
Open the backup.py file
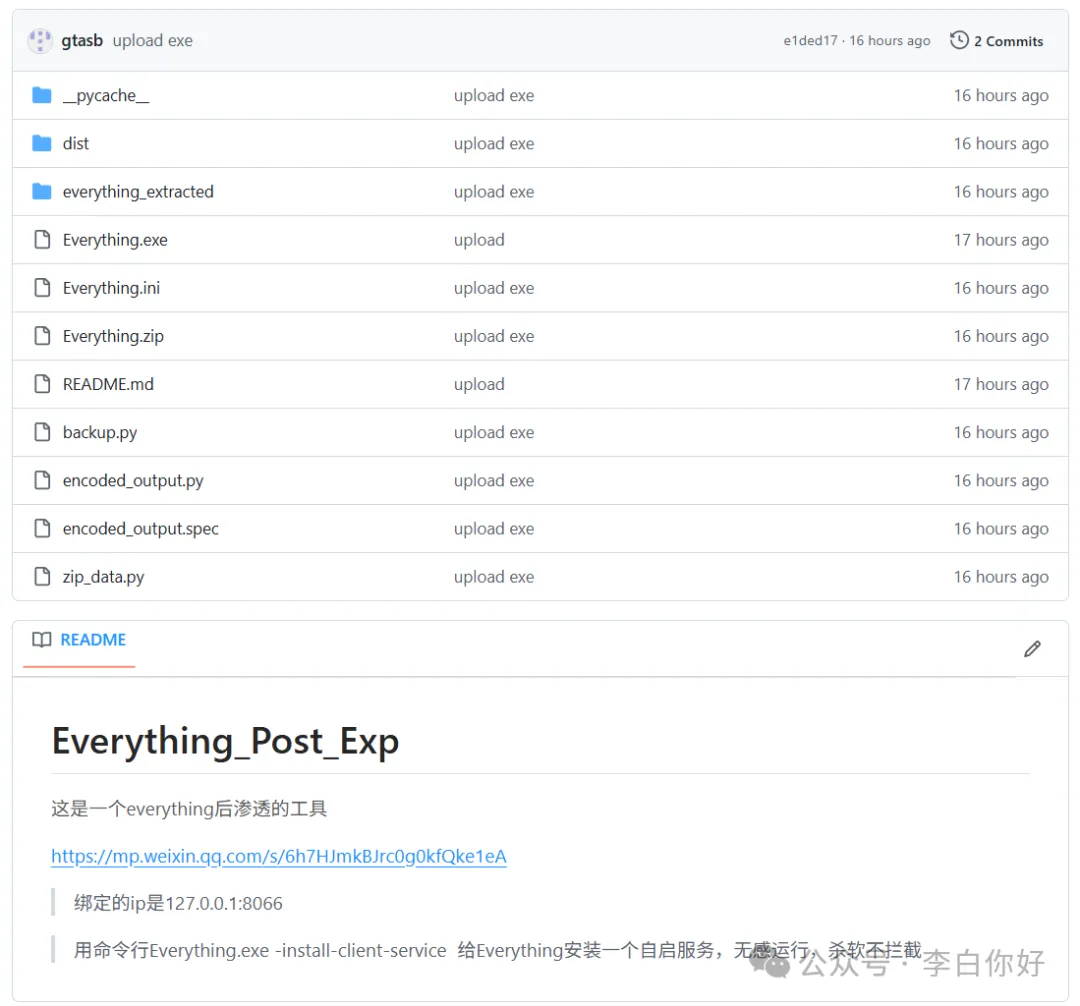(100, 432)
